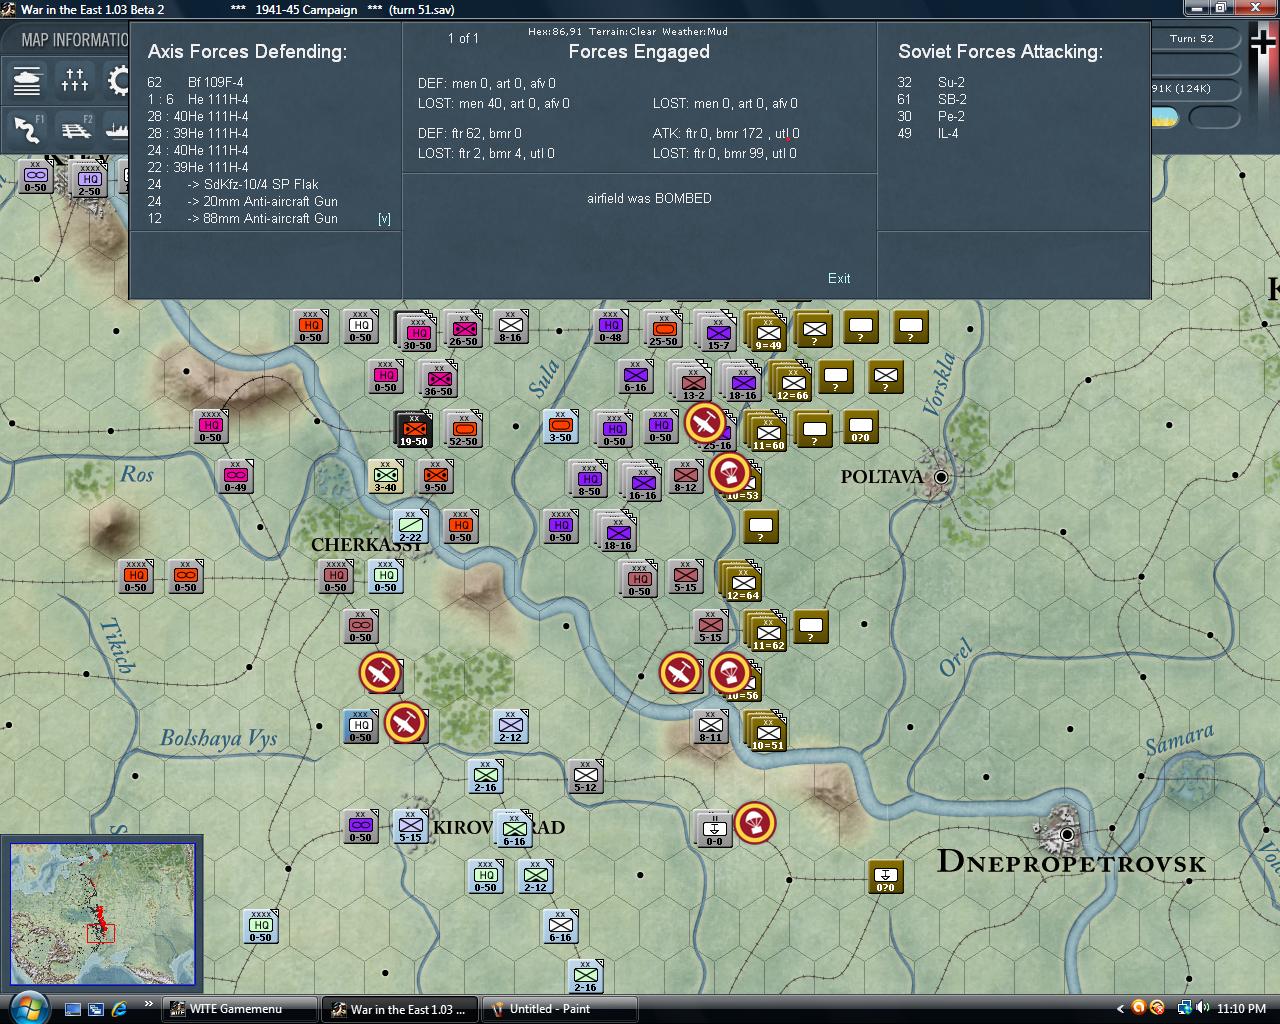Image resolution: width=1280 pixels, height=1024 pixels.
Task: Click He 111H-4 row with 22 : 39
Action: (x=198, y=168)
